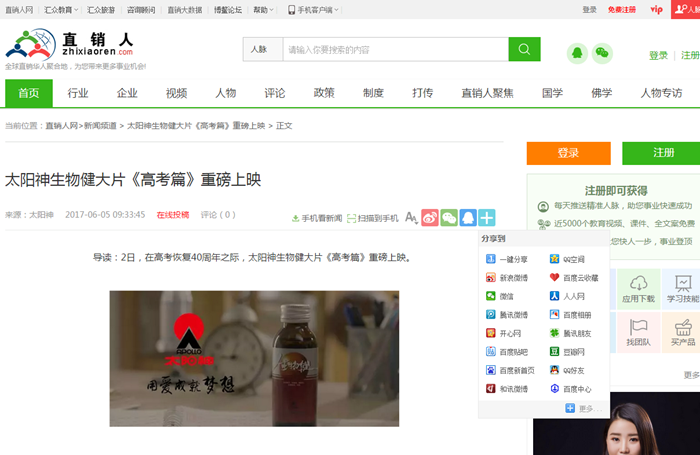Select QQ好友 in share popup
The height and width of the screenshot is (455, 700).
[567, 370]
